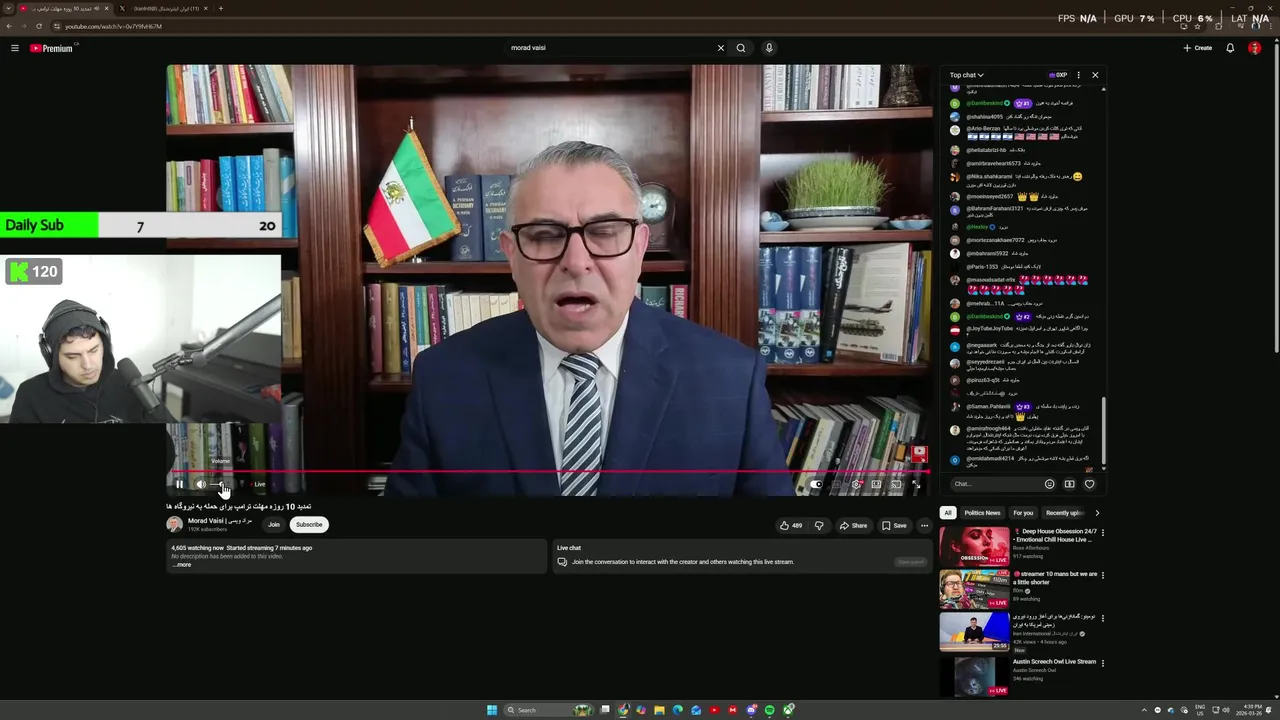The height and width of the screenshot is (720, 1280).
Task: Open Deep House Obsession 24/7 thumbnail
Action: point(974,547)
